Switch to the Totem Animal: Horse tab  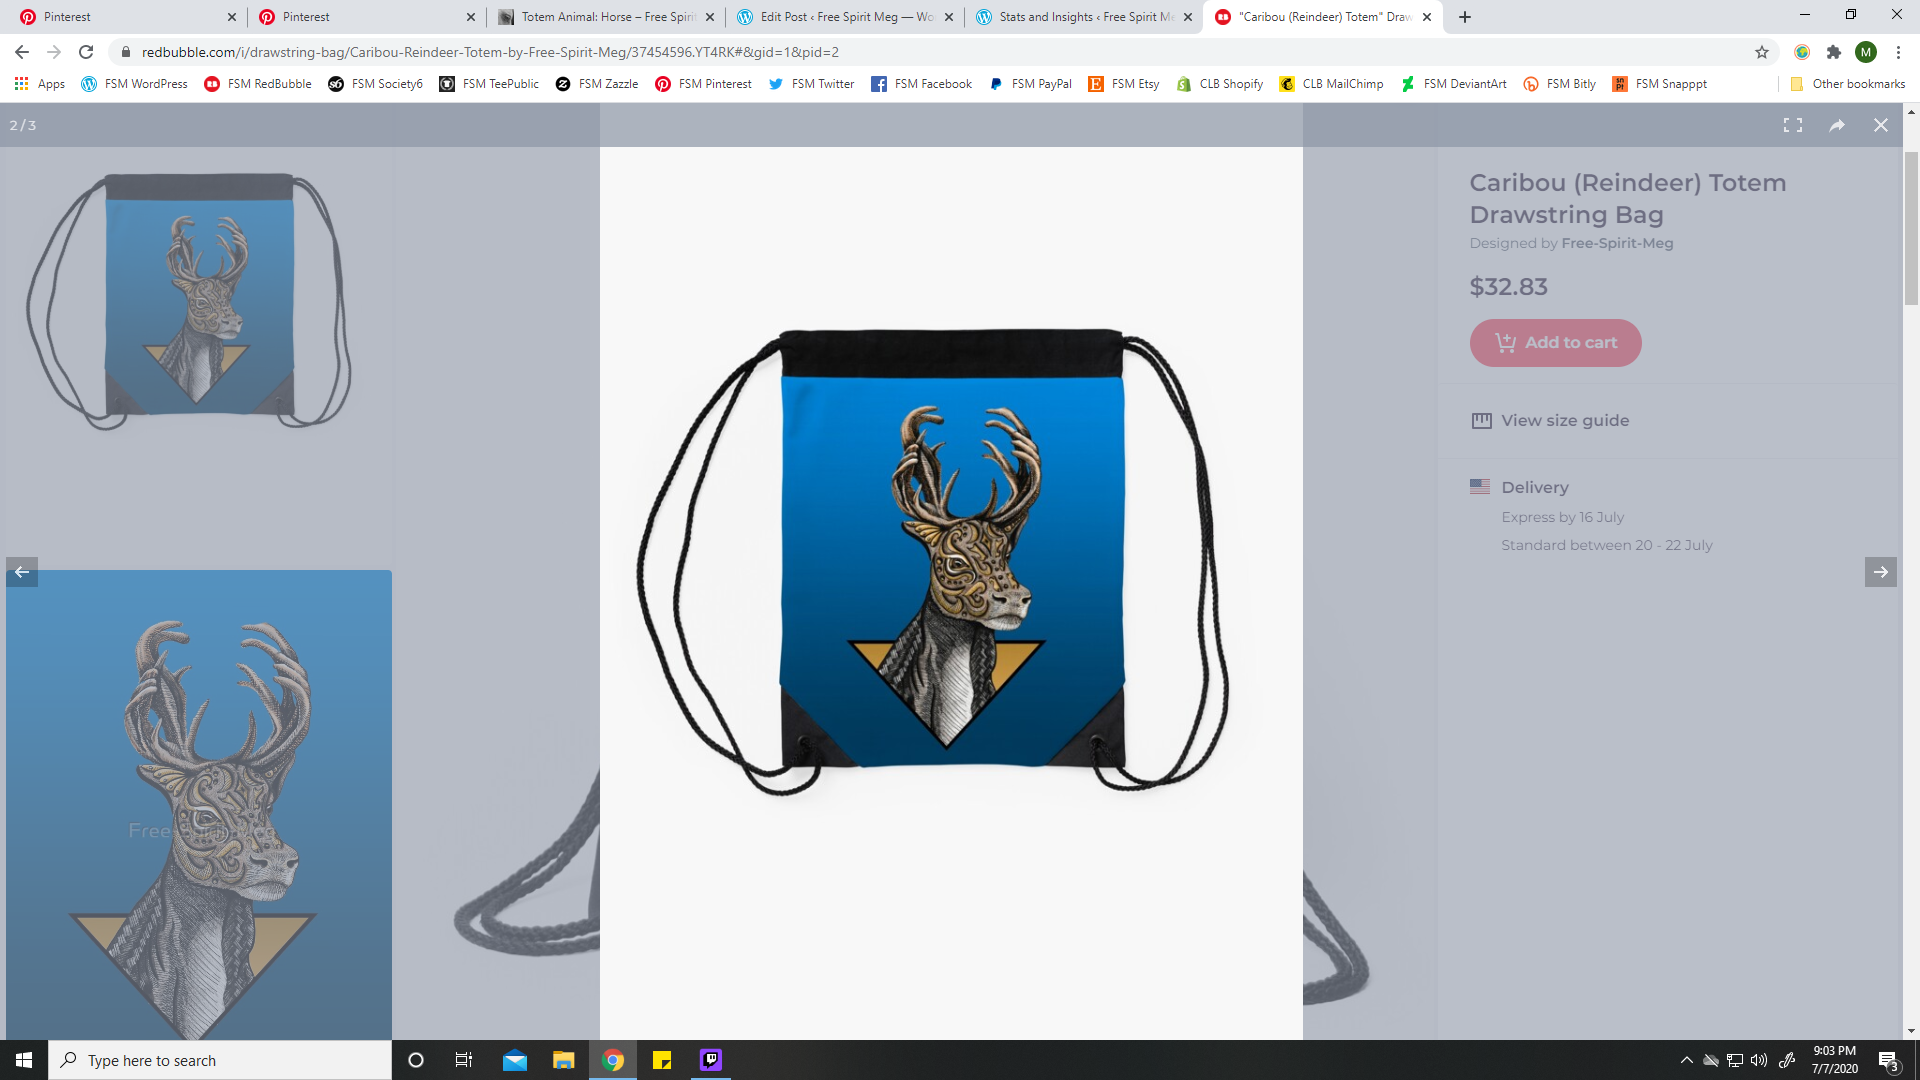click(x=605, y=17)
